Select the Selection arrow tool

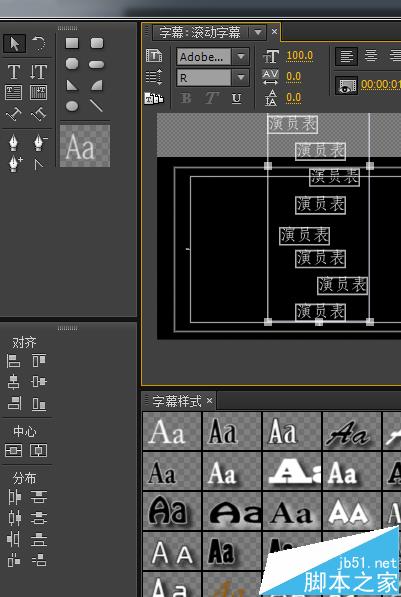click(x=14, y=44)
